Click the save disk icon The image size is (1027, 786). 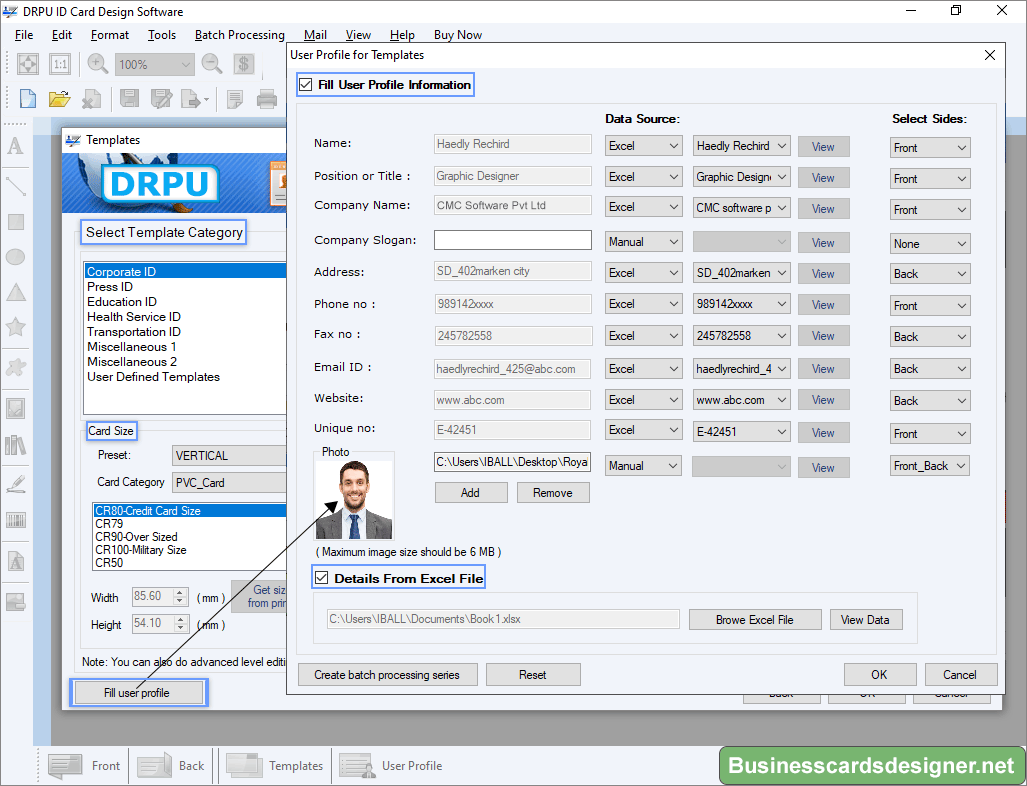click(129, 99)
